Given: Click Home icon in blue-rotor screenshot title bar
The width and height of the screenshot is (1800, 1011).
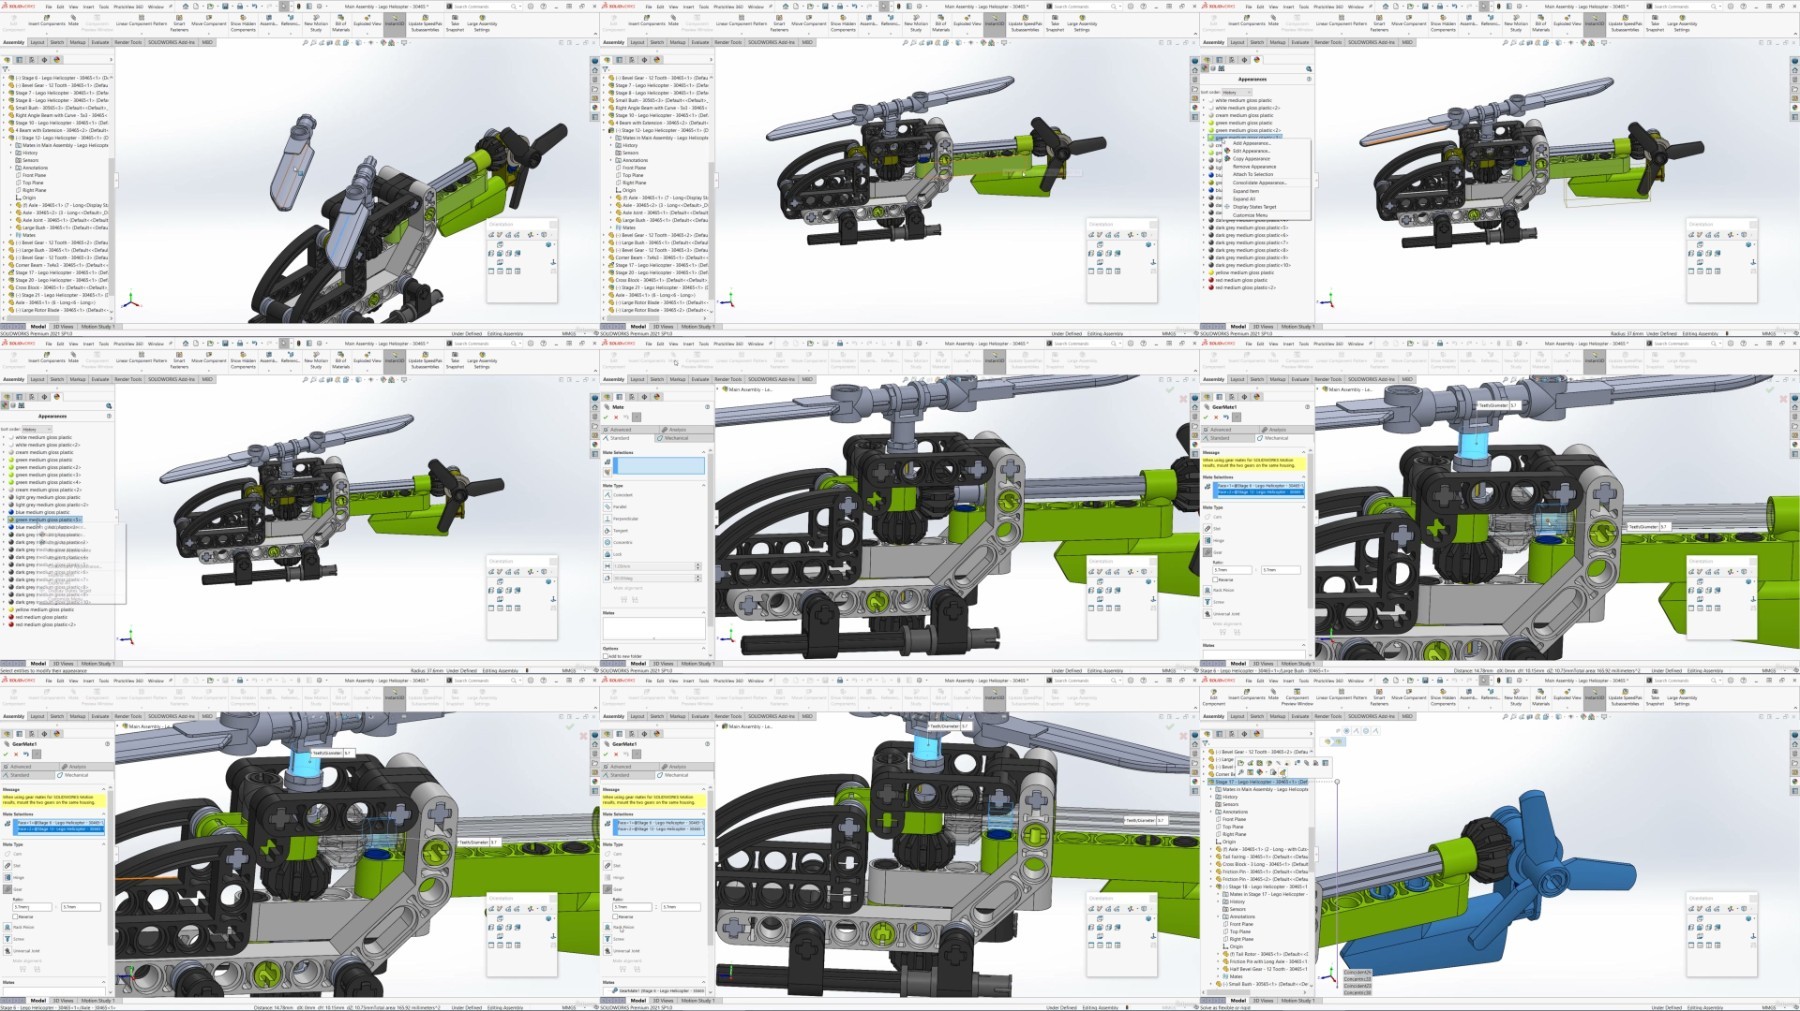Looking at the screenshot, I should click(x=1384, y=680).
